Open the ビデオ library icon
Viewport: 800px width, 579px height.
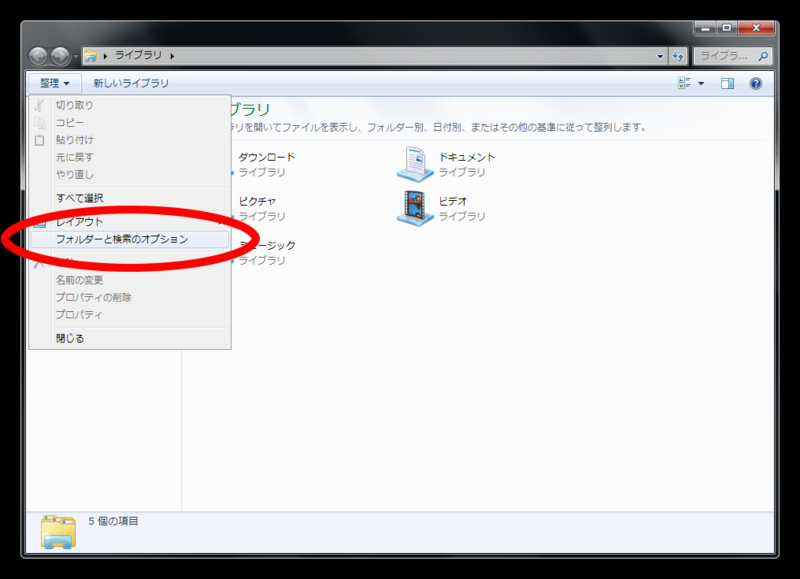pos(416,205)
